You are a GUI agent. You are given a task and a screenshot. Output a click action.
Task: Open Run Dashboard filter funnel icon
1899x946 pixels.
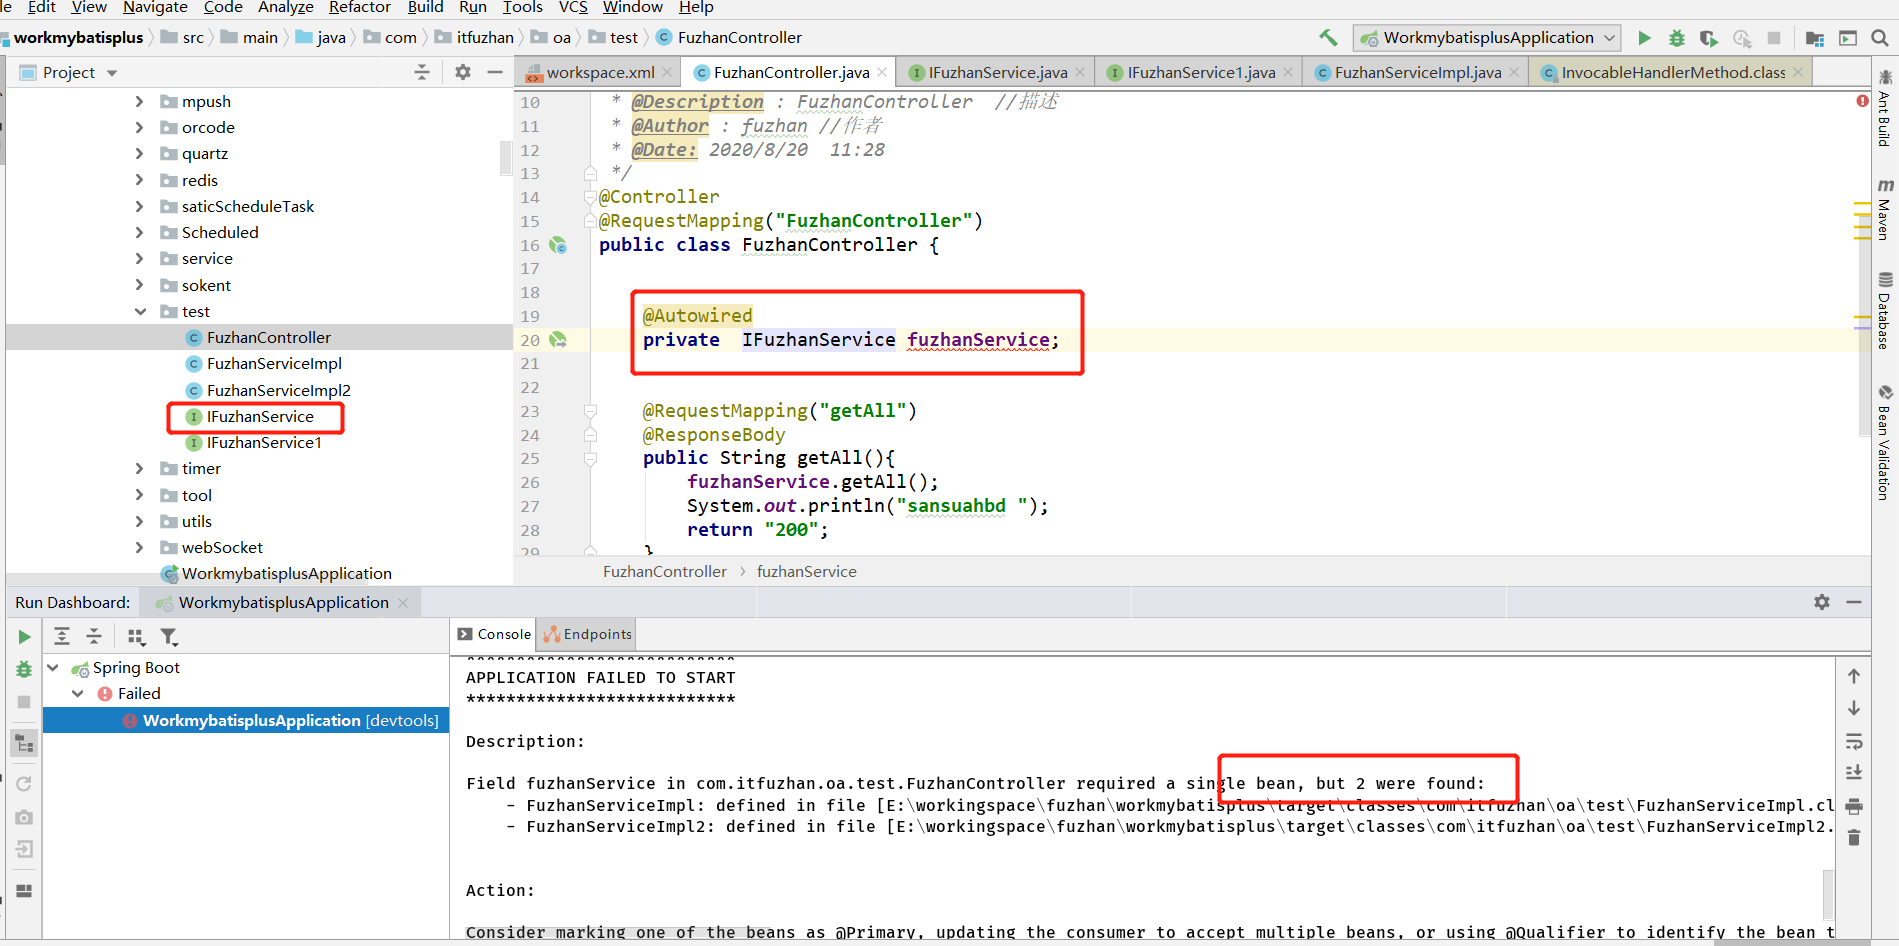click(169, 636)
